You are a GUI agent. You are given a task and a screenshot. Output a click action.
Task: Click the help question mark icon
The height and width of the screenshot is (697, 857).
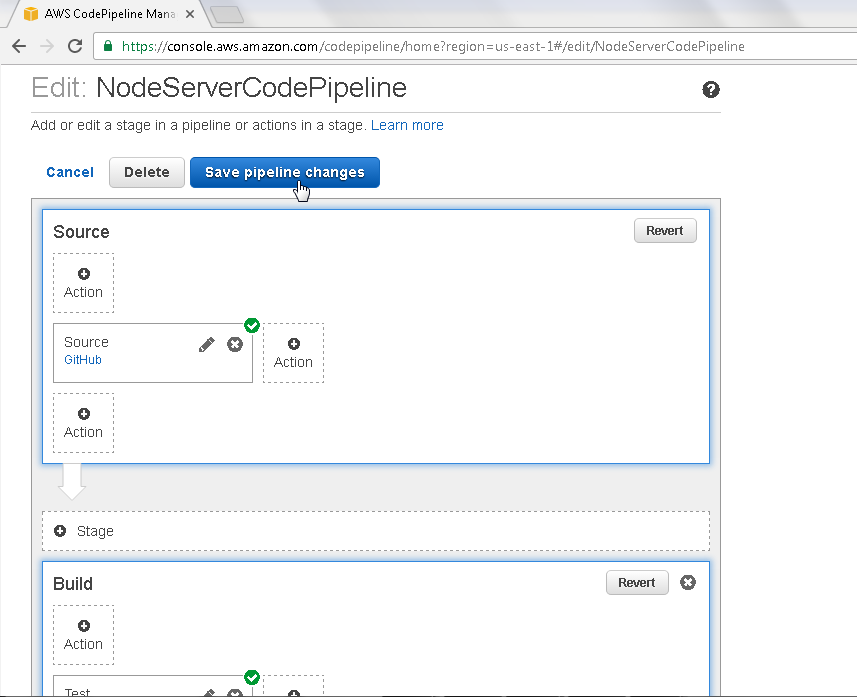point(711,90)
